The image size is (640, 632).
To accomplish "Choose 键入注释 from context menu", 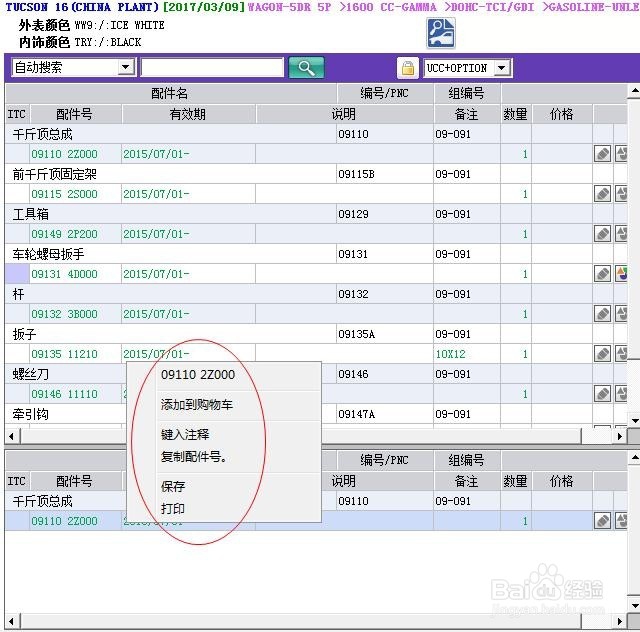I will [x=185, y=434].
